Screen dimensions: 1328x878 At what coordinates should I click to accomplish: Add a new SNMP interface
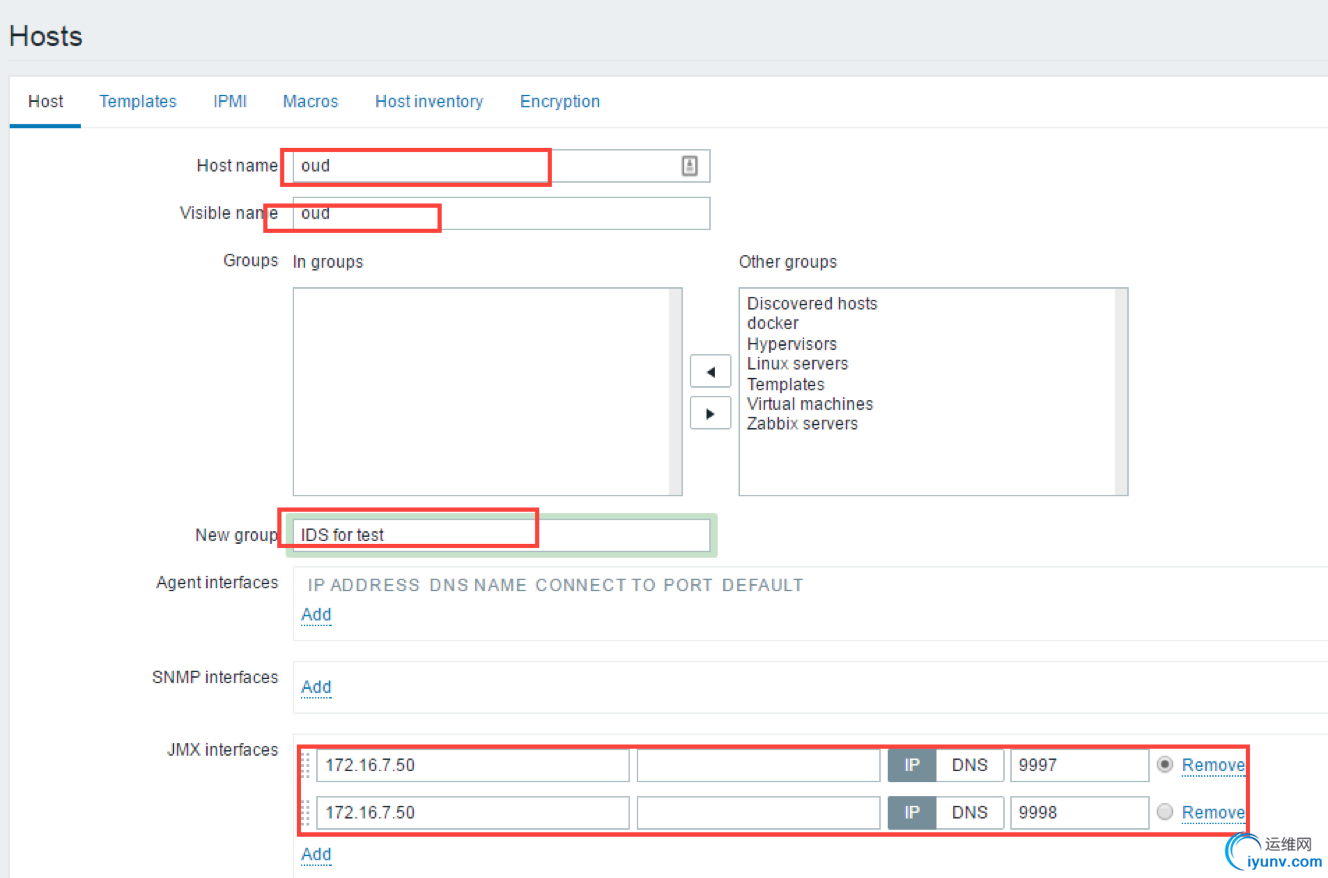316,687
